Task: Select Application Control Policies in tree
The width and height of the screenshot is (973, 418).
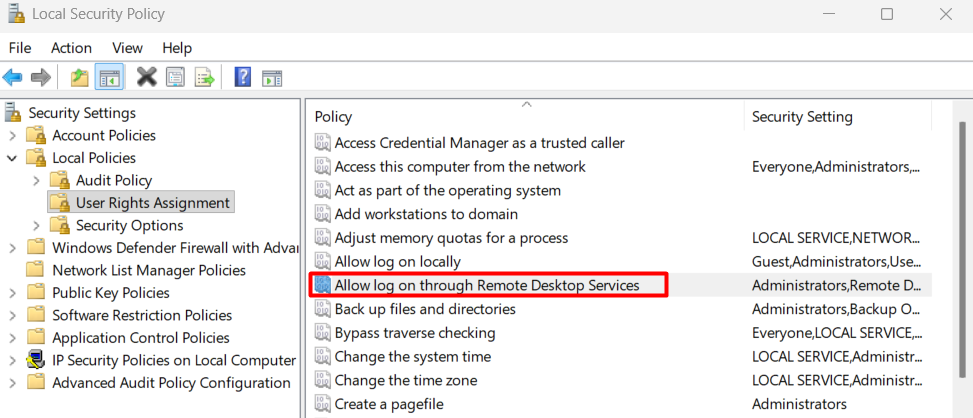Action: click(x=141, y=338)
